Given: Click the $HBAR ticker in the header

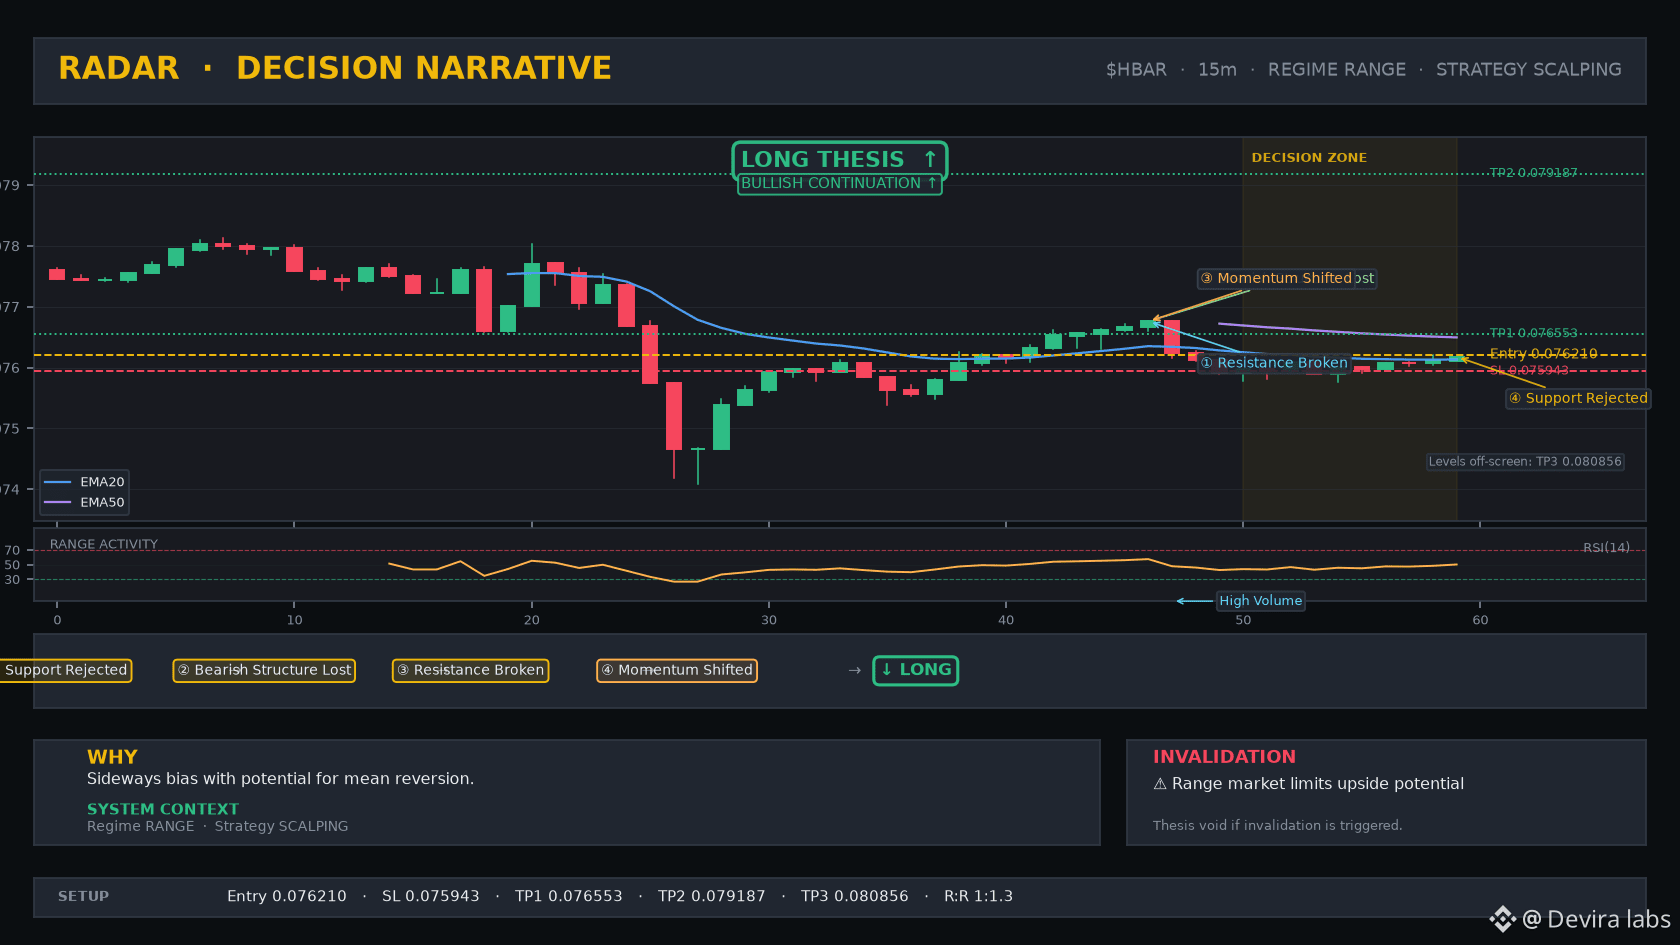Looking at the screenshot, I should click(x=1136, y=70).
